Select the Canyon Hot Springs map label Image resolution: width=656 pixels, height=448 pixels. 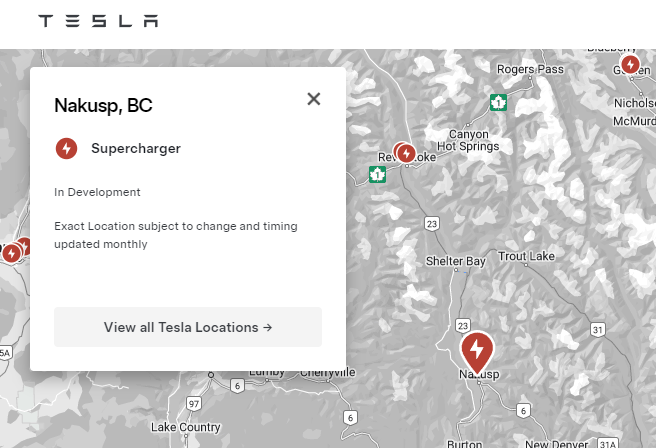[468, 140]
